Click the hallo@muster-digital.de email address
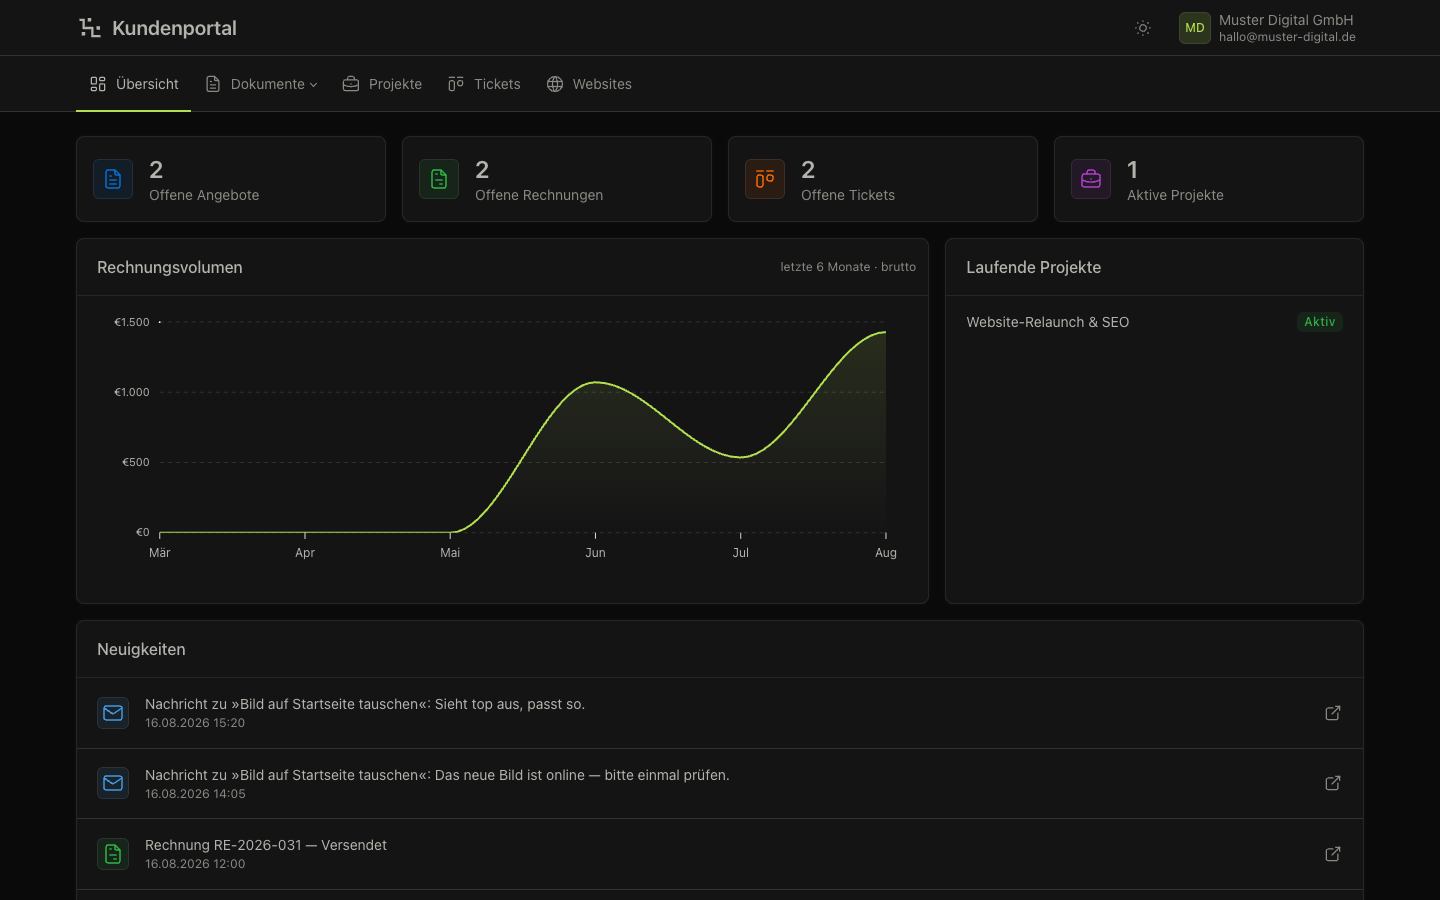The height and width of the screenshot is (900, 1440). [1287, 37]
